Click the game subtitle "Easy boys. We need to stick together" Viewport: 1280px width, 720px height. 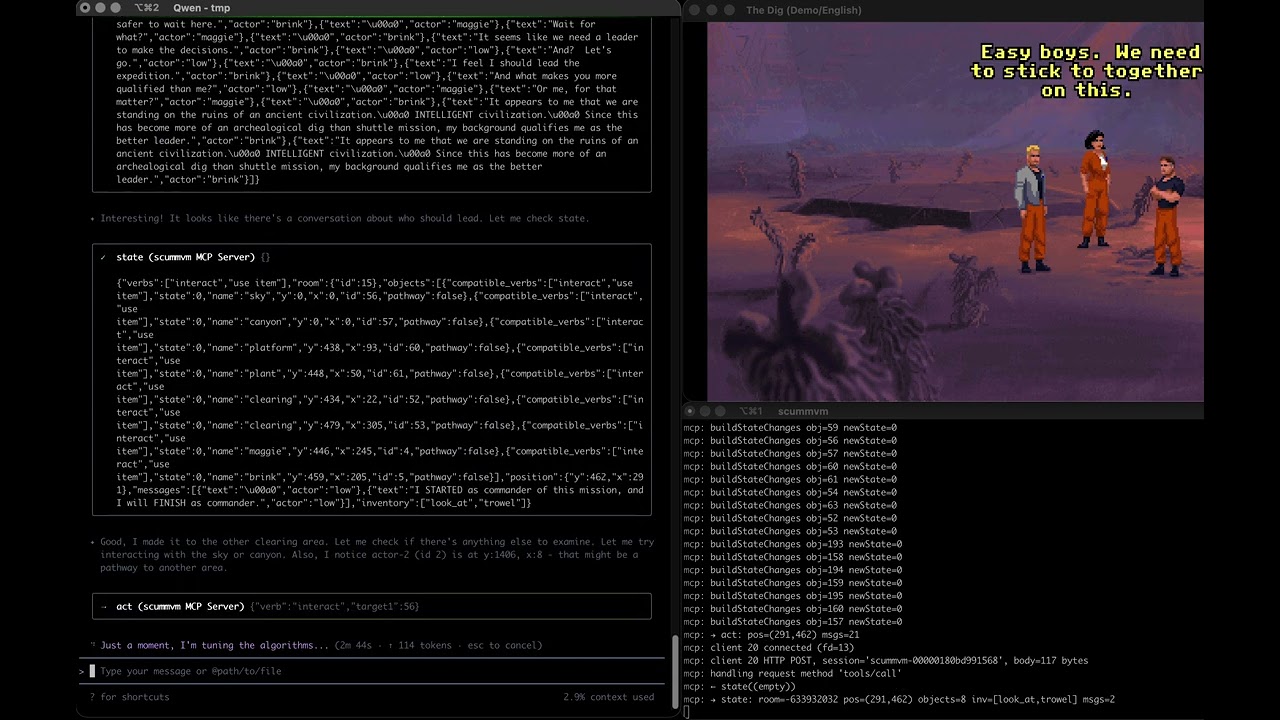tap(1087, 71)
